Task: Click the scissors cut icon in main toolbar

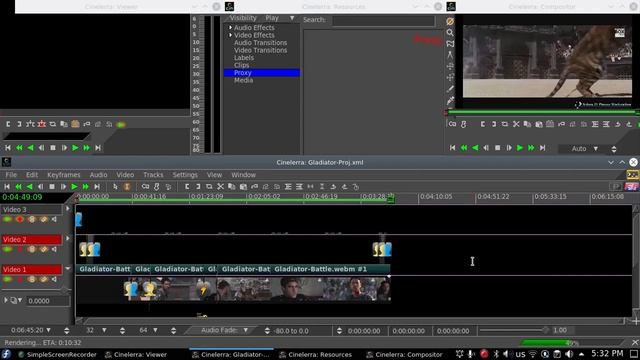Action: pos(220,187)
